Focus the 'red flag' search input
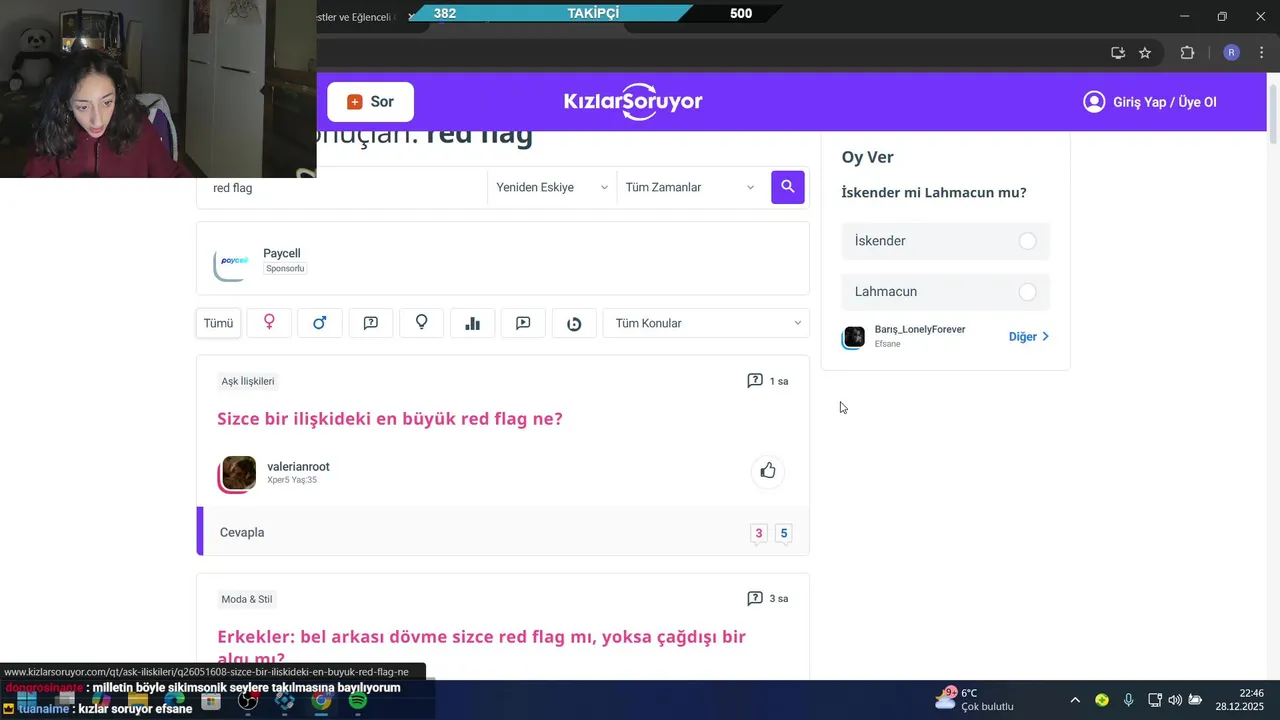Screen dimensions: 1280x720 point(342,188)
